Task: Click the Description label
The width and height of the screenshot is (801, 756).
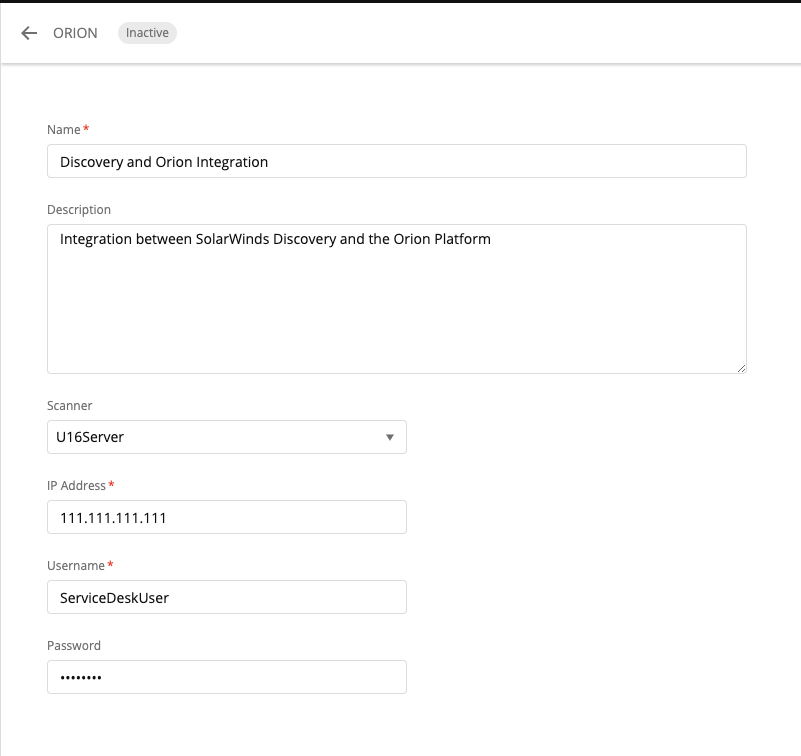Action: pyautogui.click(x=79, y=210)
